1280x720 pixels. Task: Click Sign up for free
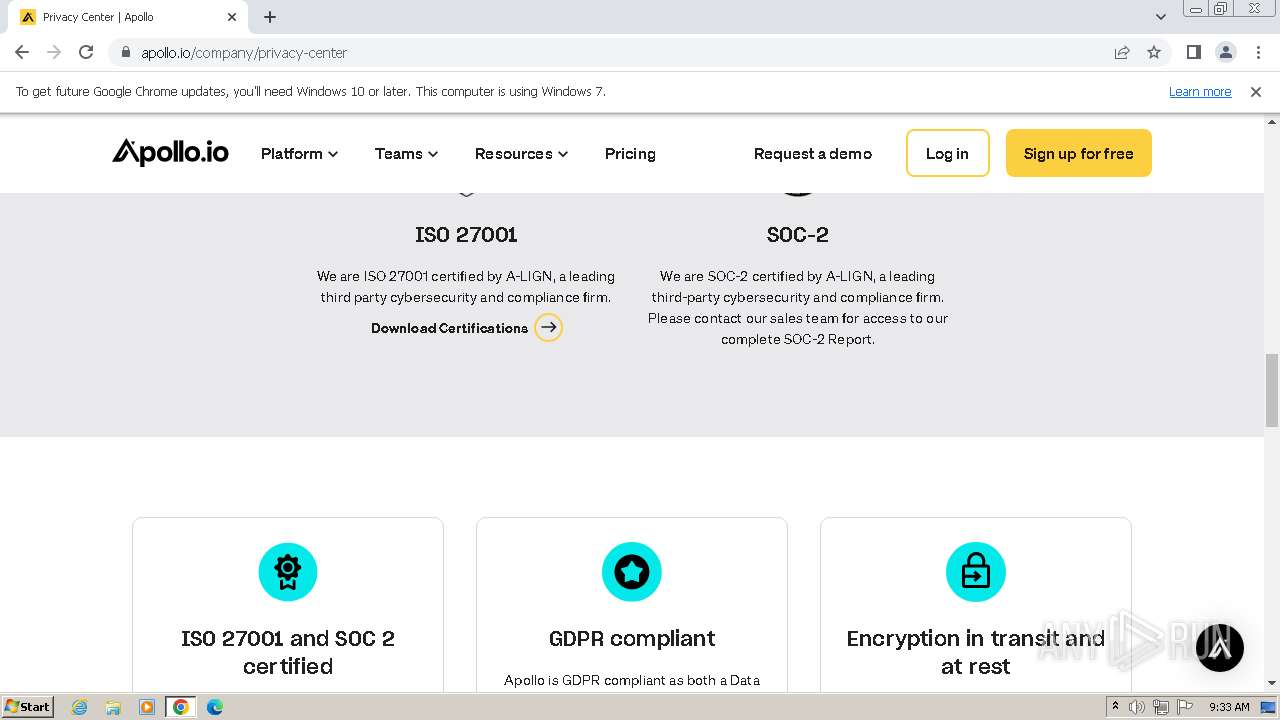(1079, 153)
